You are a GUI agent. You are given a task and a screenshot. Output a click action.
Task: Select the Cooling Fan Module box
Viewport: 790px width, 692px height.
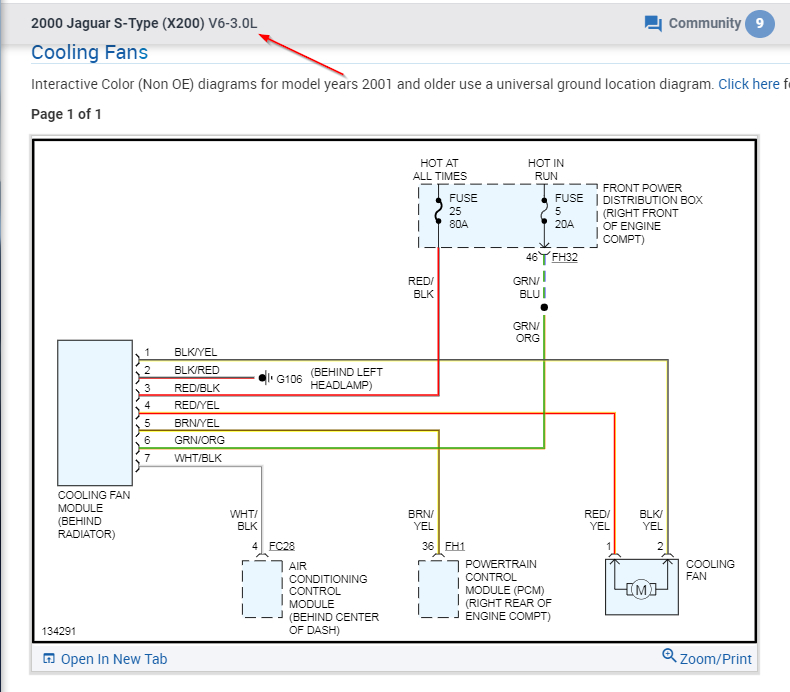point(95,413)
